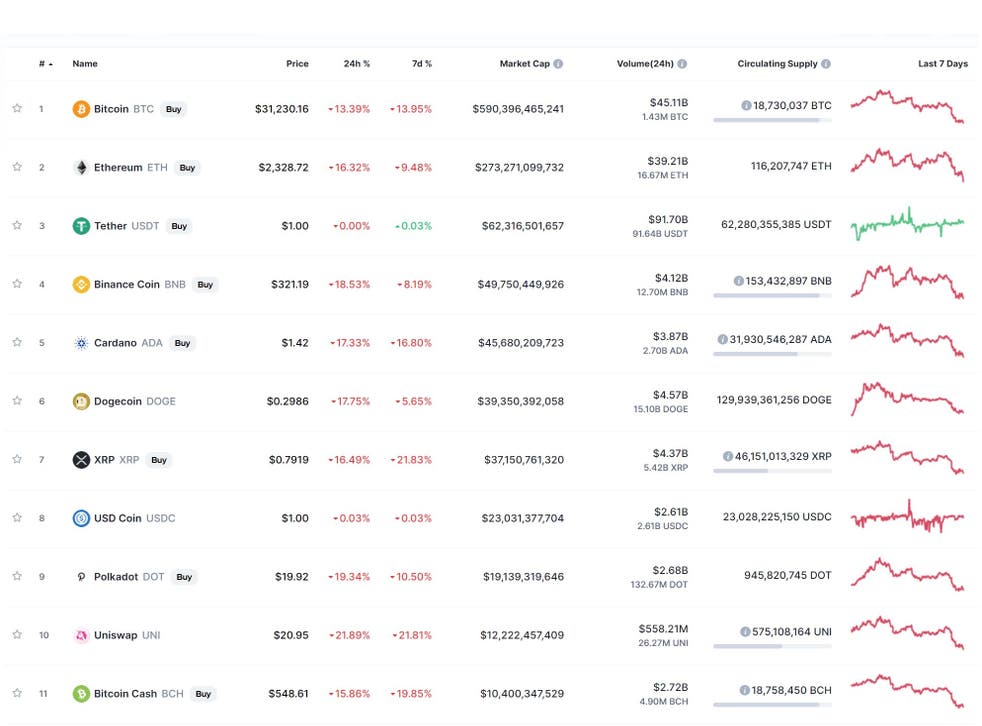Click info icon beside 18,758,450 BCH supply

(x=745, y=690)
